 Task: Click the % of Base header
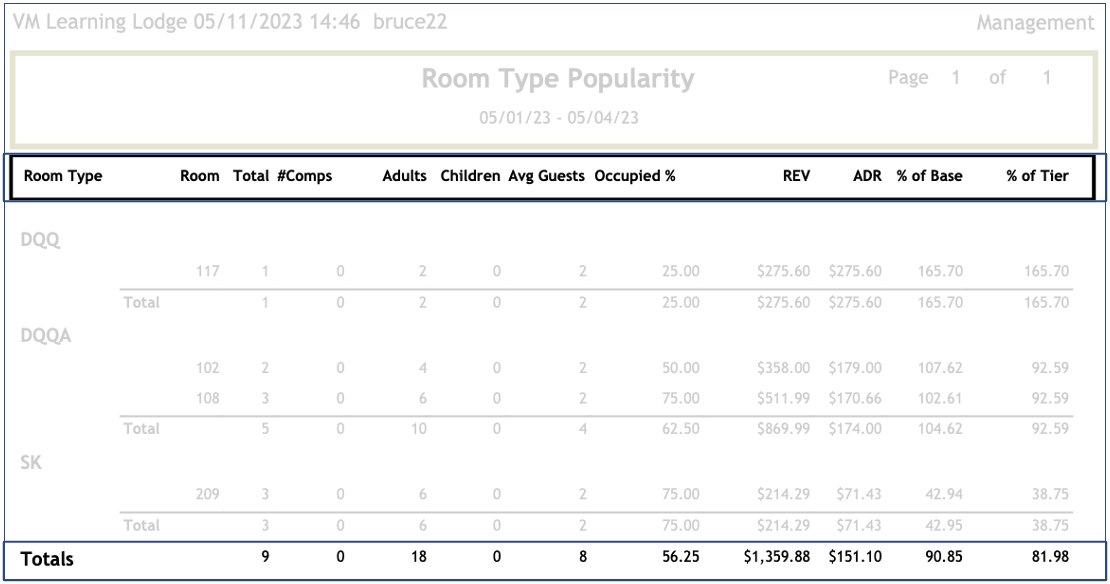tap(929, 176)
